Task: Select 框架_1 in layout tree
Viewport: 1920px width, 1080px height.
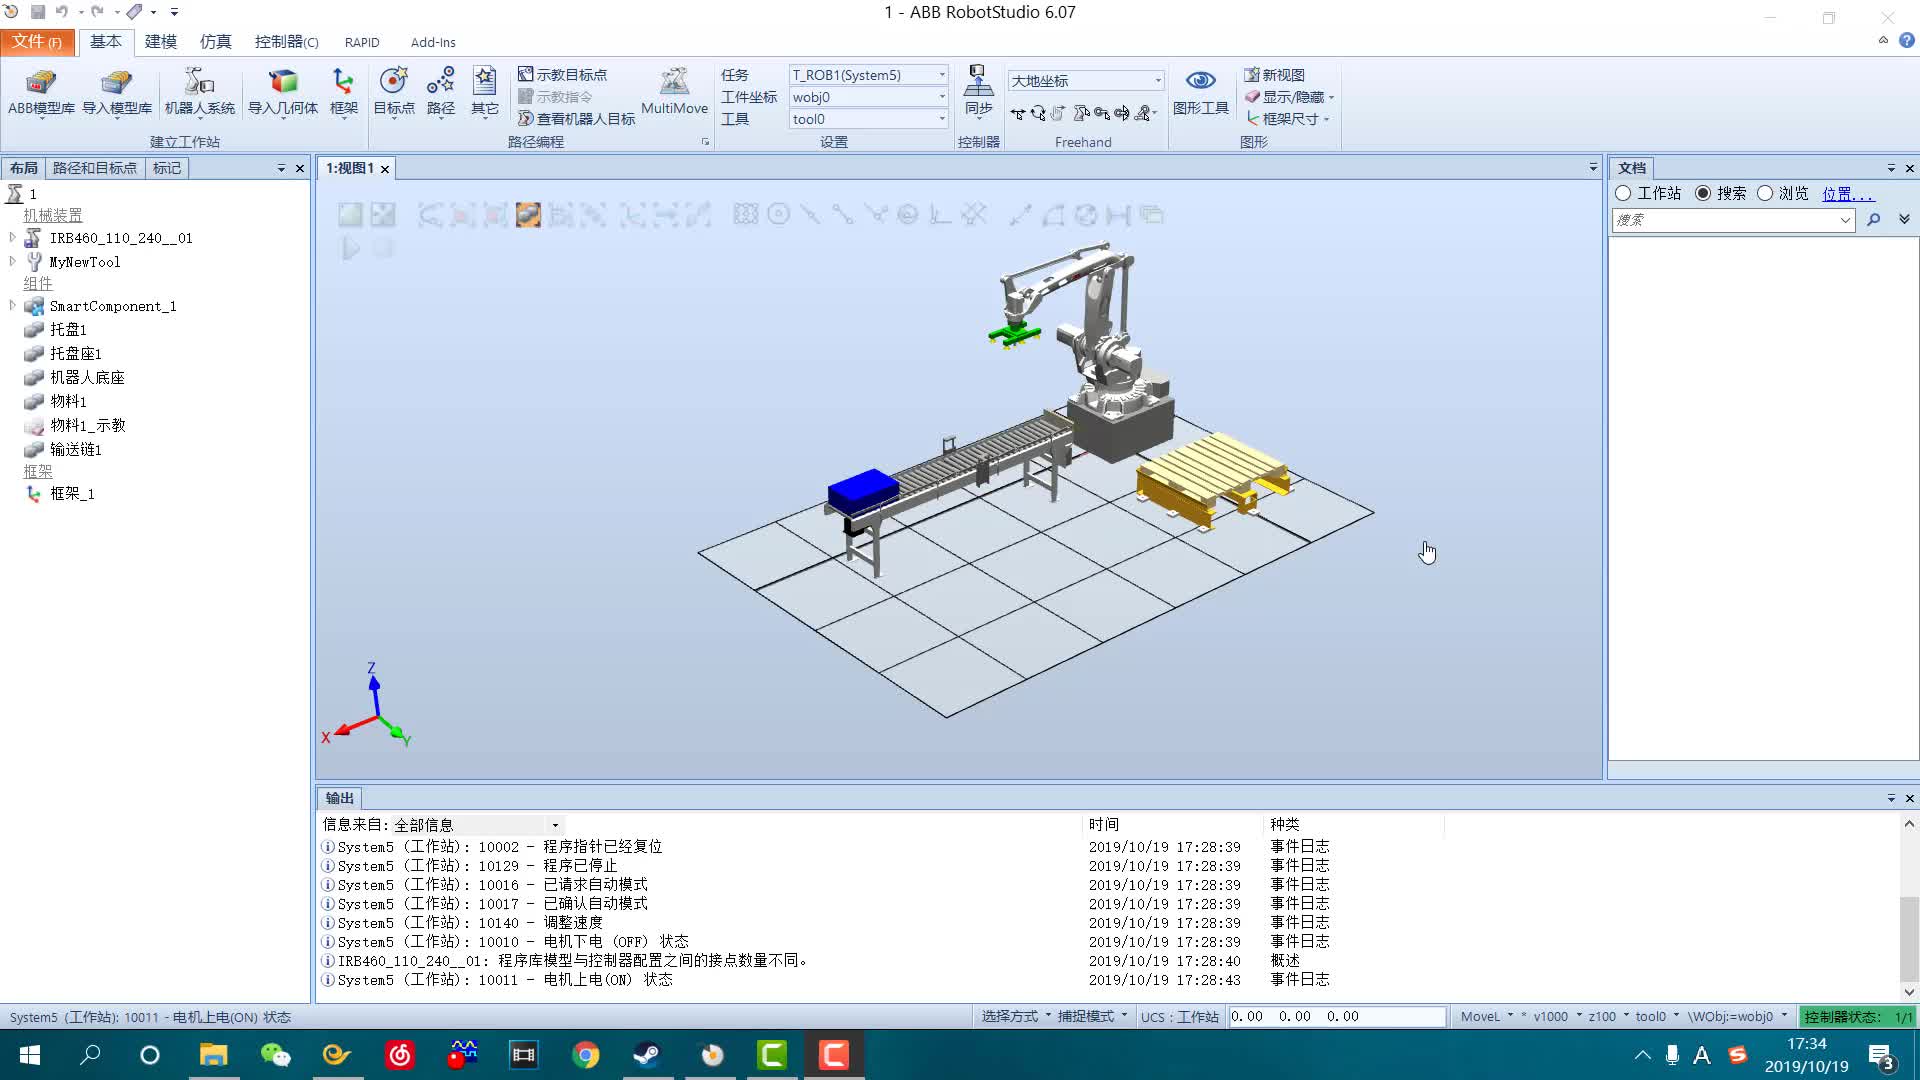Action: [x=72, y=494]
